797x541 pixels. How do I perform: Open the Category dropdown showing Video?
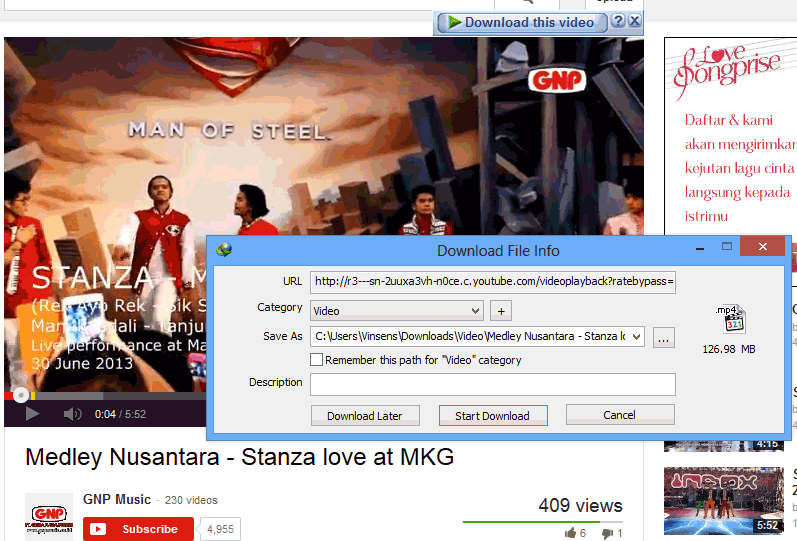(x=396, y=311)
